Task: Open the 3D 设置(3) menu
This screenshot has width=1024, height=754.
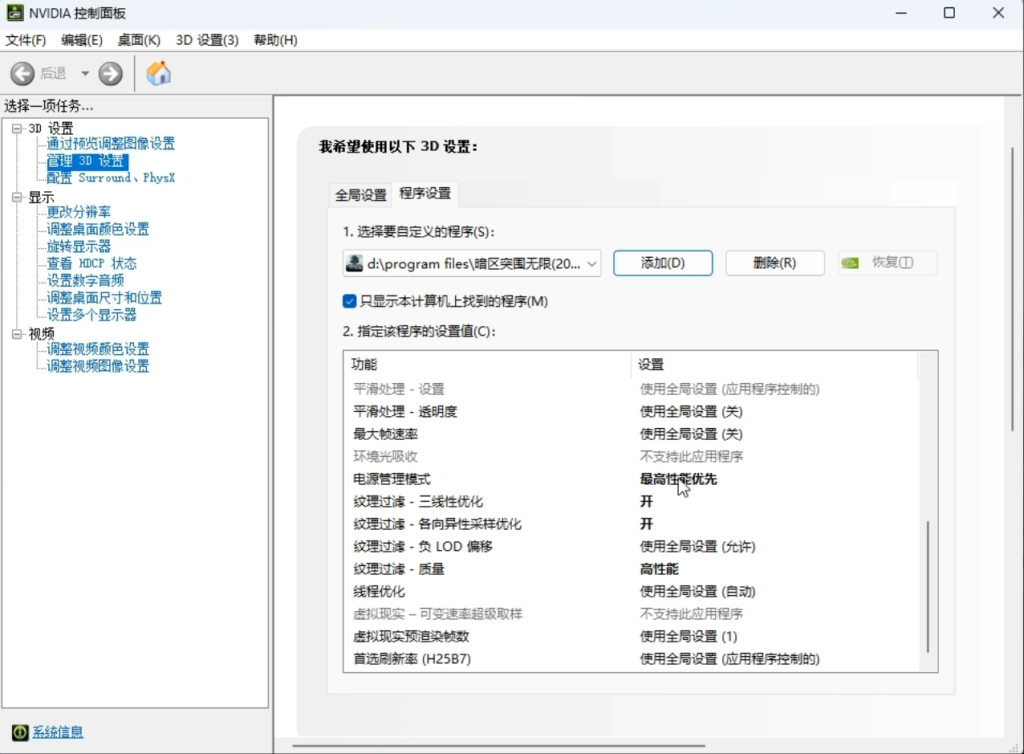Action: tap(207, 40)
